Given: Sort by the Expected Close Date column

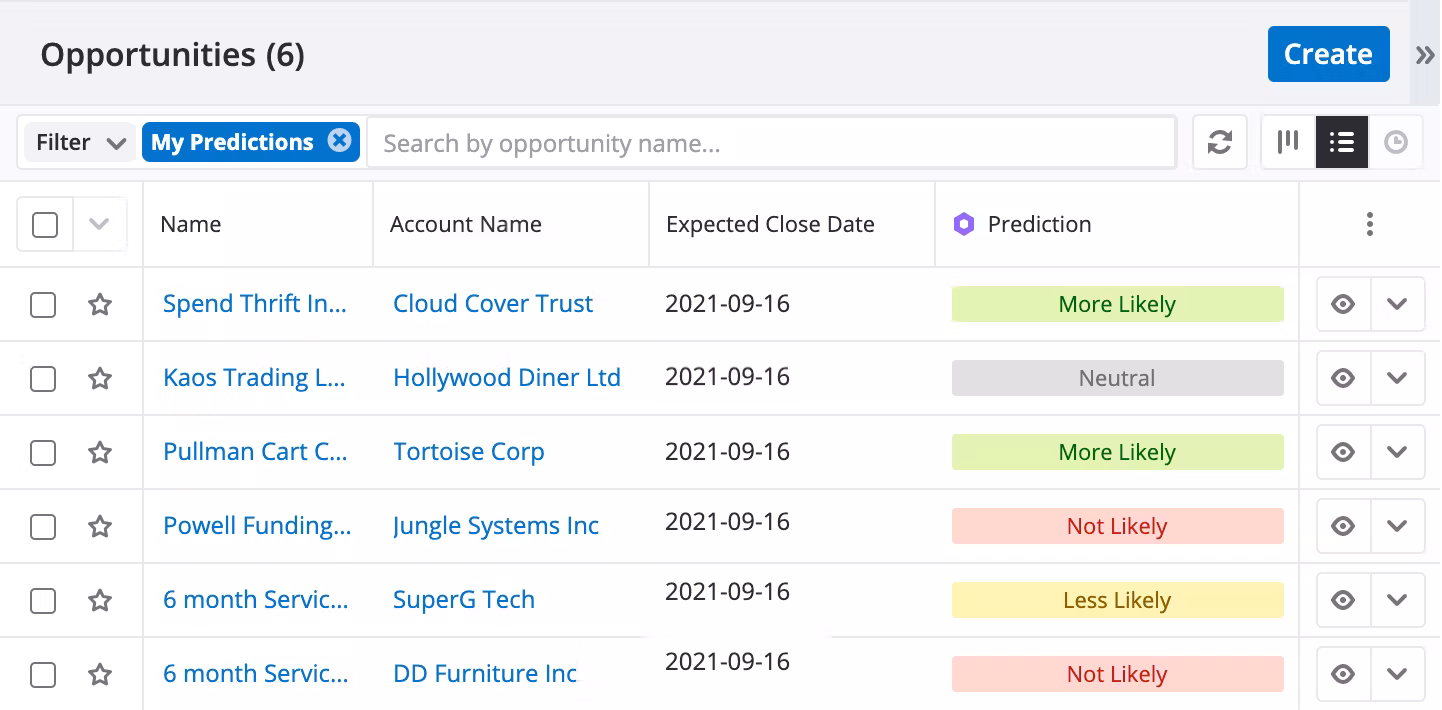Looking at the screenshot, I should tap(770, 224).
